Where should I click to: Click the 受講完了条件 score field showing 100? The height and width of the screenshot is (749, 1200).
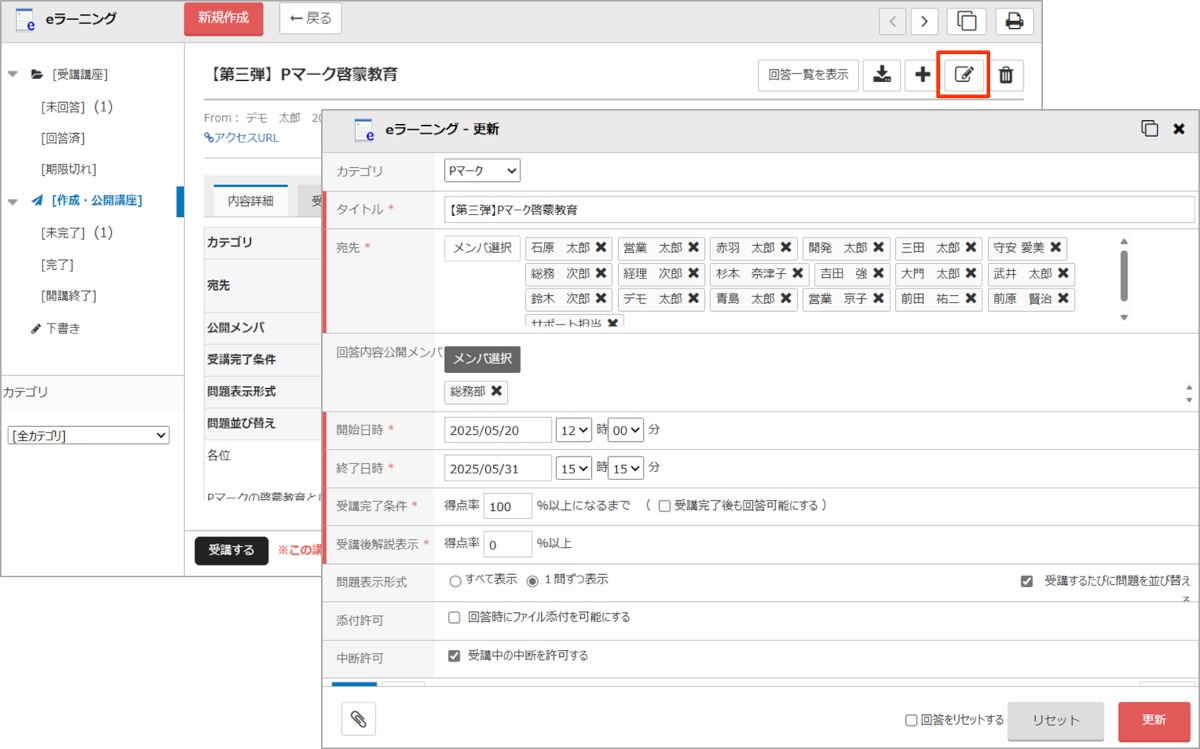(x=508, y=507)
